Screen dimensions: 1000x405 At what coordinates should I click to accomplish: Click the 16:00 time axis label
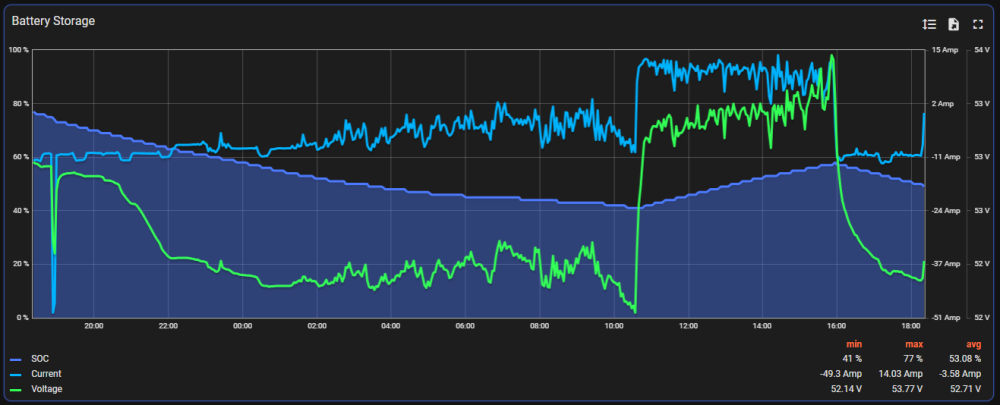tap(837, 325)
